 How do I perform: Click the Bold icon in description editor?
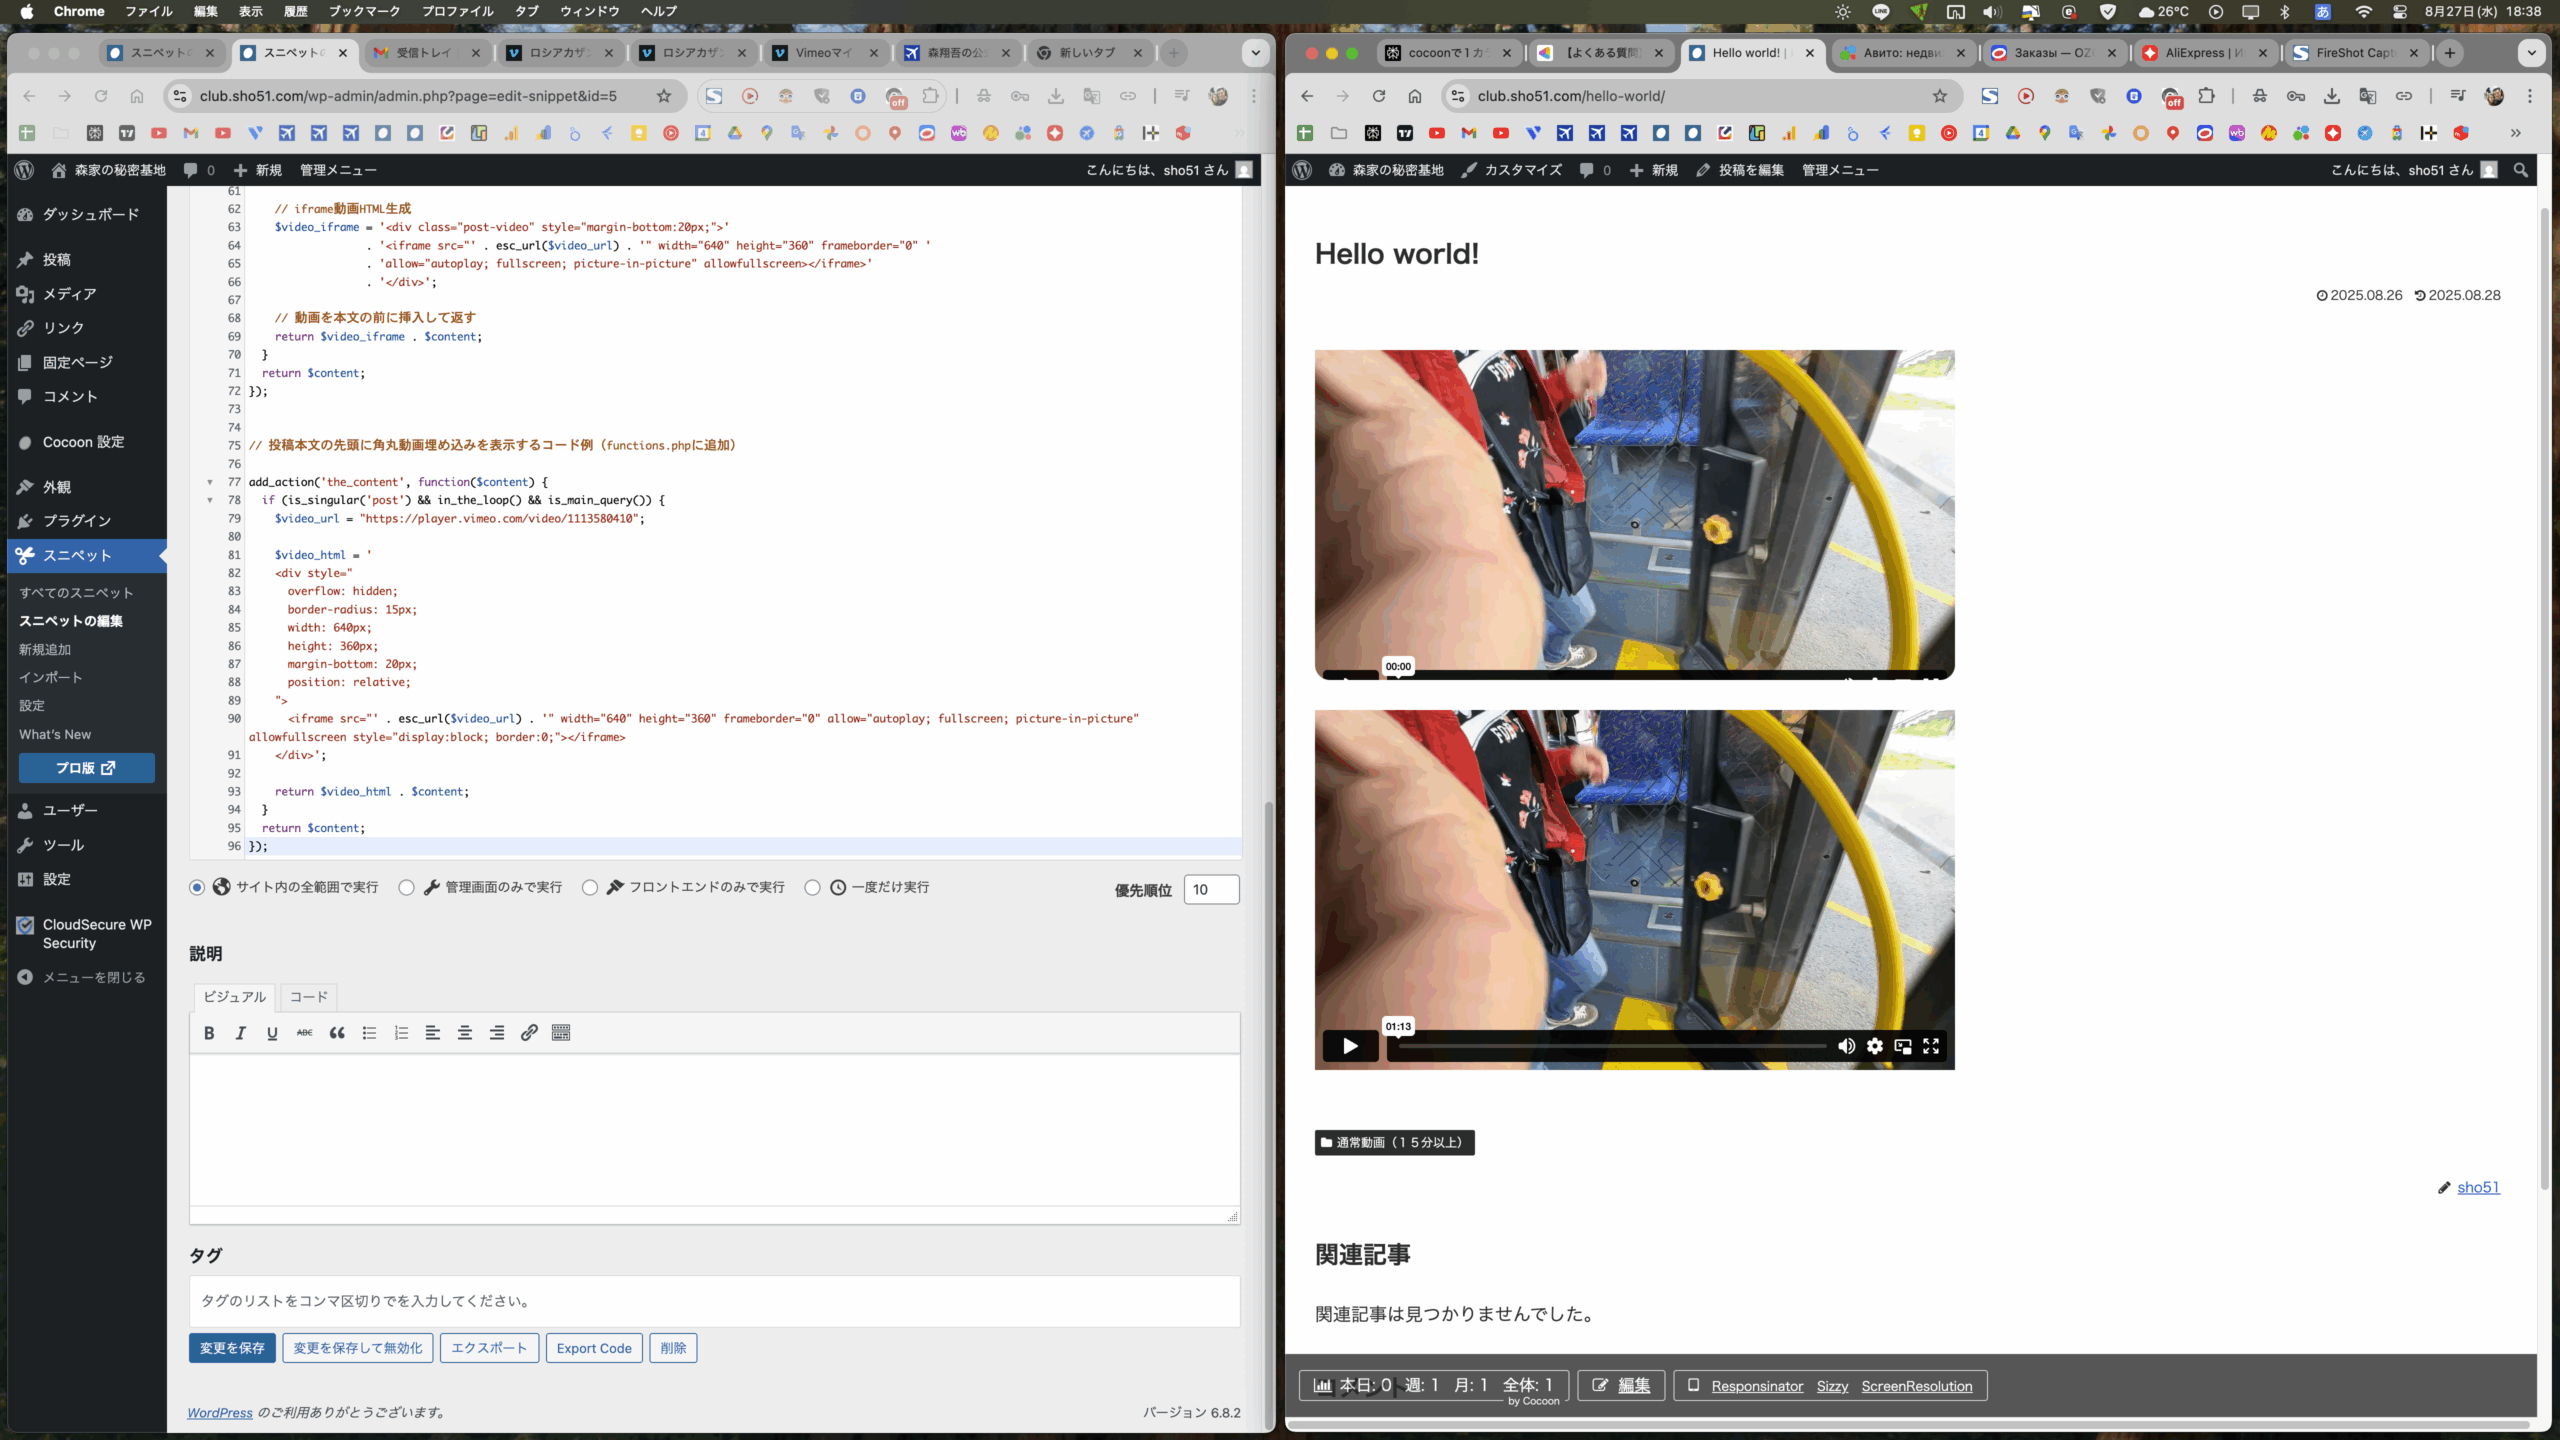pyautogui.click(x=209, y=1033)
